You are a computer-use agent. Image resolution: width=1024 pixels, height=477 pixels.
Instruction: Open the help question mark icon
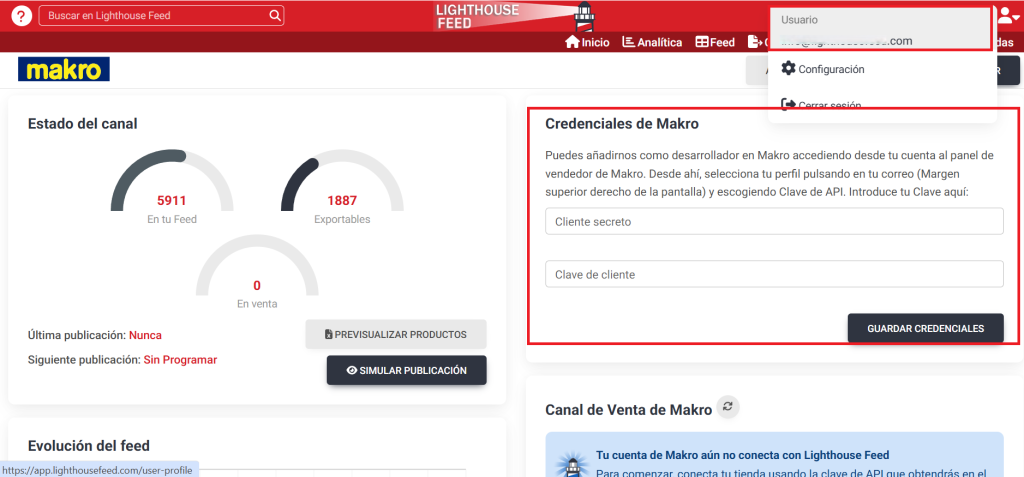pyautogui.click(x=22, y=16)
